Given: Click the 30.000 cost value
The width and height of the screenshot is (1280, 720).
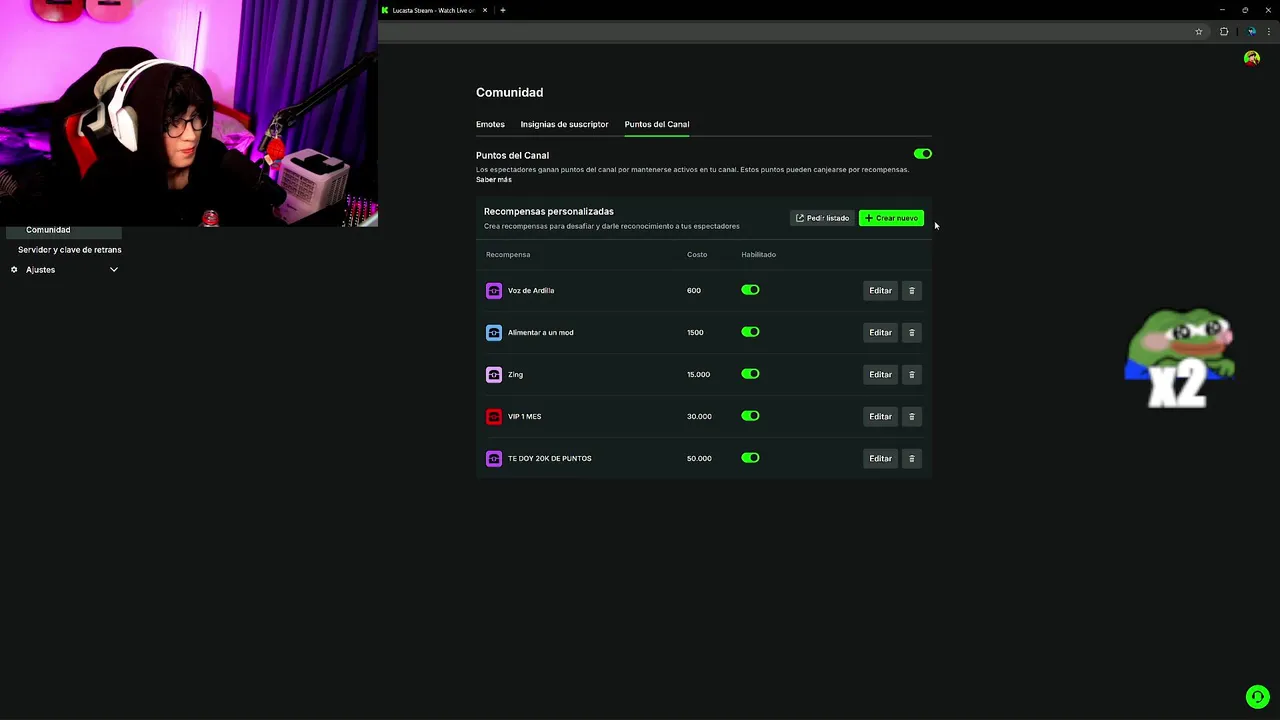Looking at the screenshot, I should [x=699, y=417].
